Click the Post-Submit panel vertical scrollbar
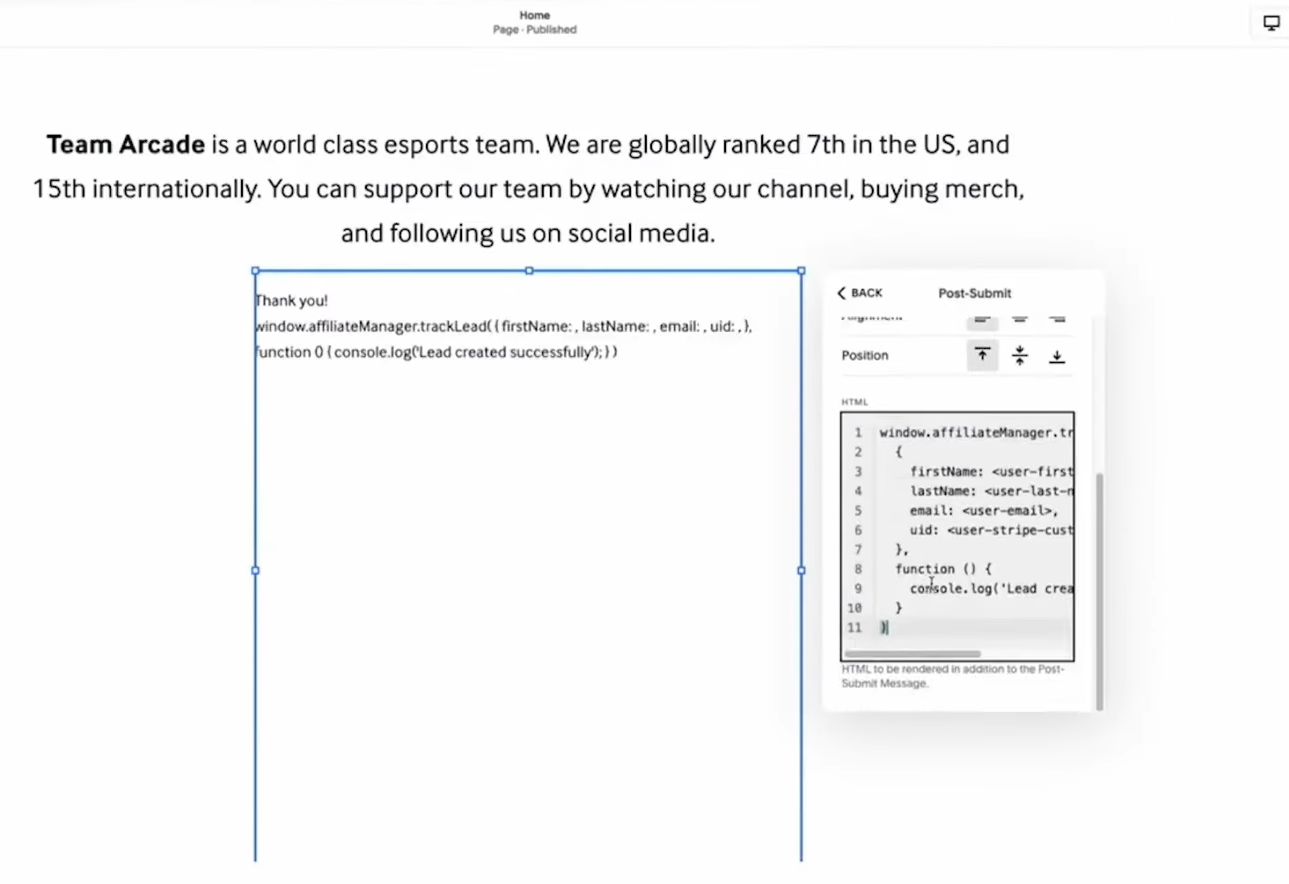The height and width of the screenshot is (884, 1289). [1099, 592]
